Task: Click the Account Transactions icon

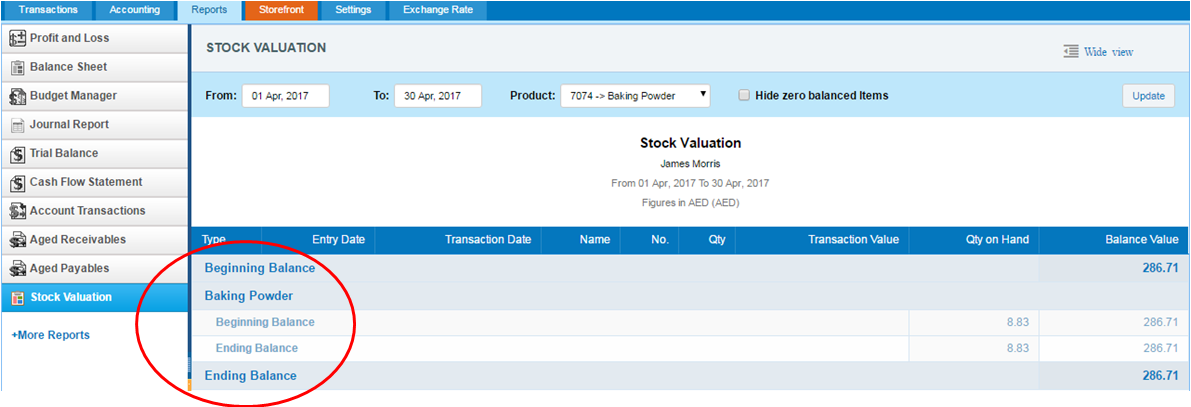Action: click(x=17, y=211)
